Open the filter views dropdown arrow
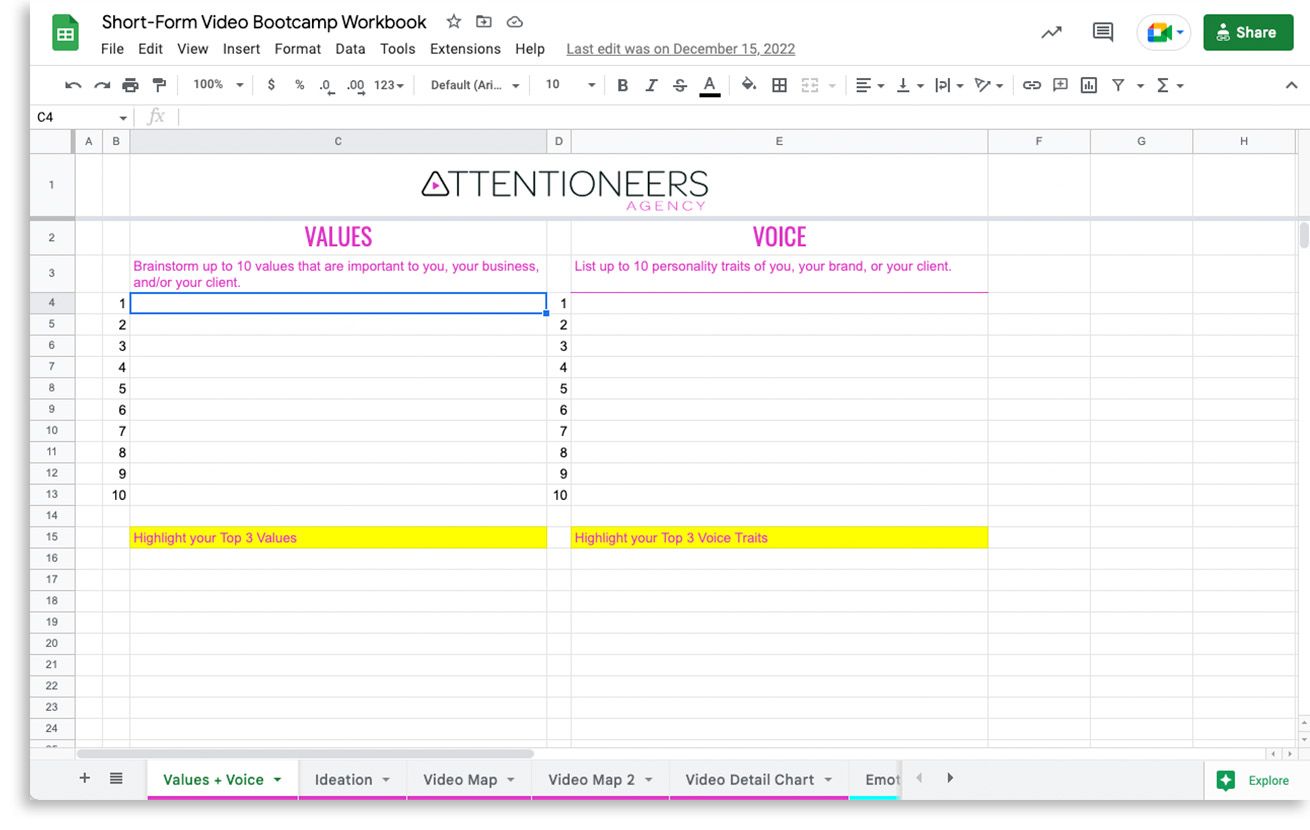 coord(1140,86)
